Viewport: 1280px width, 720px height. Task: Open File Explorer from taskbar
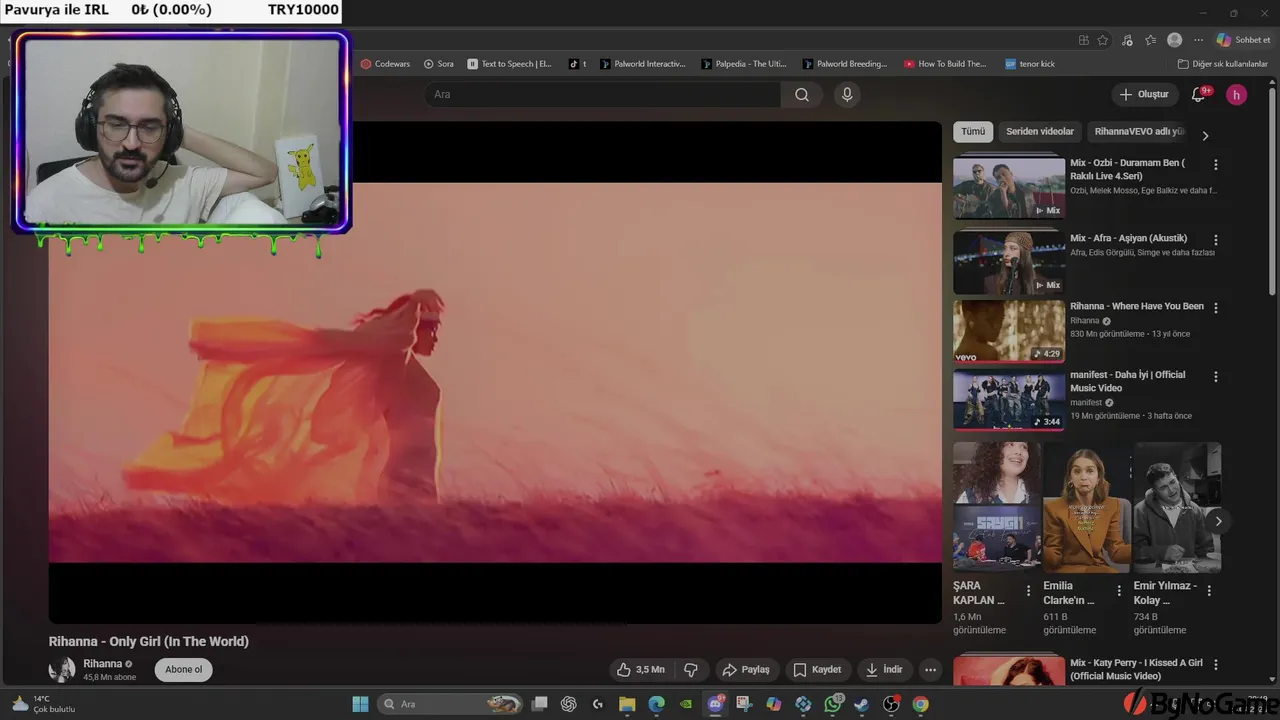pos(627,704)
